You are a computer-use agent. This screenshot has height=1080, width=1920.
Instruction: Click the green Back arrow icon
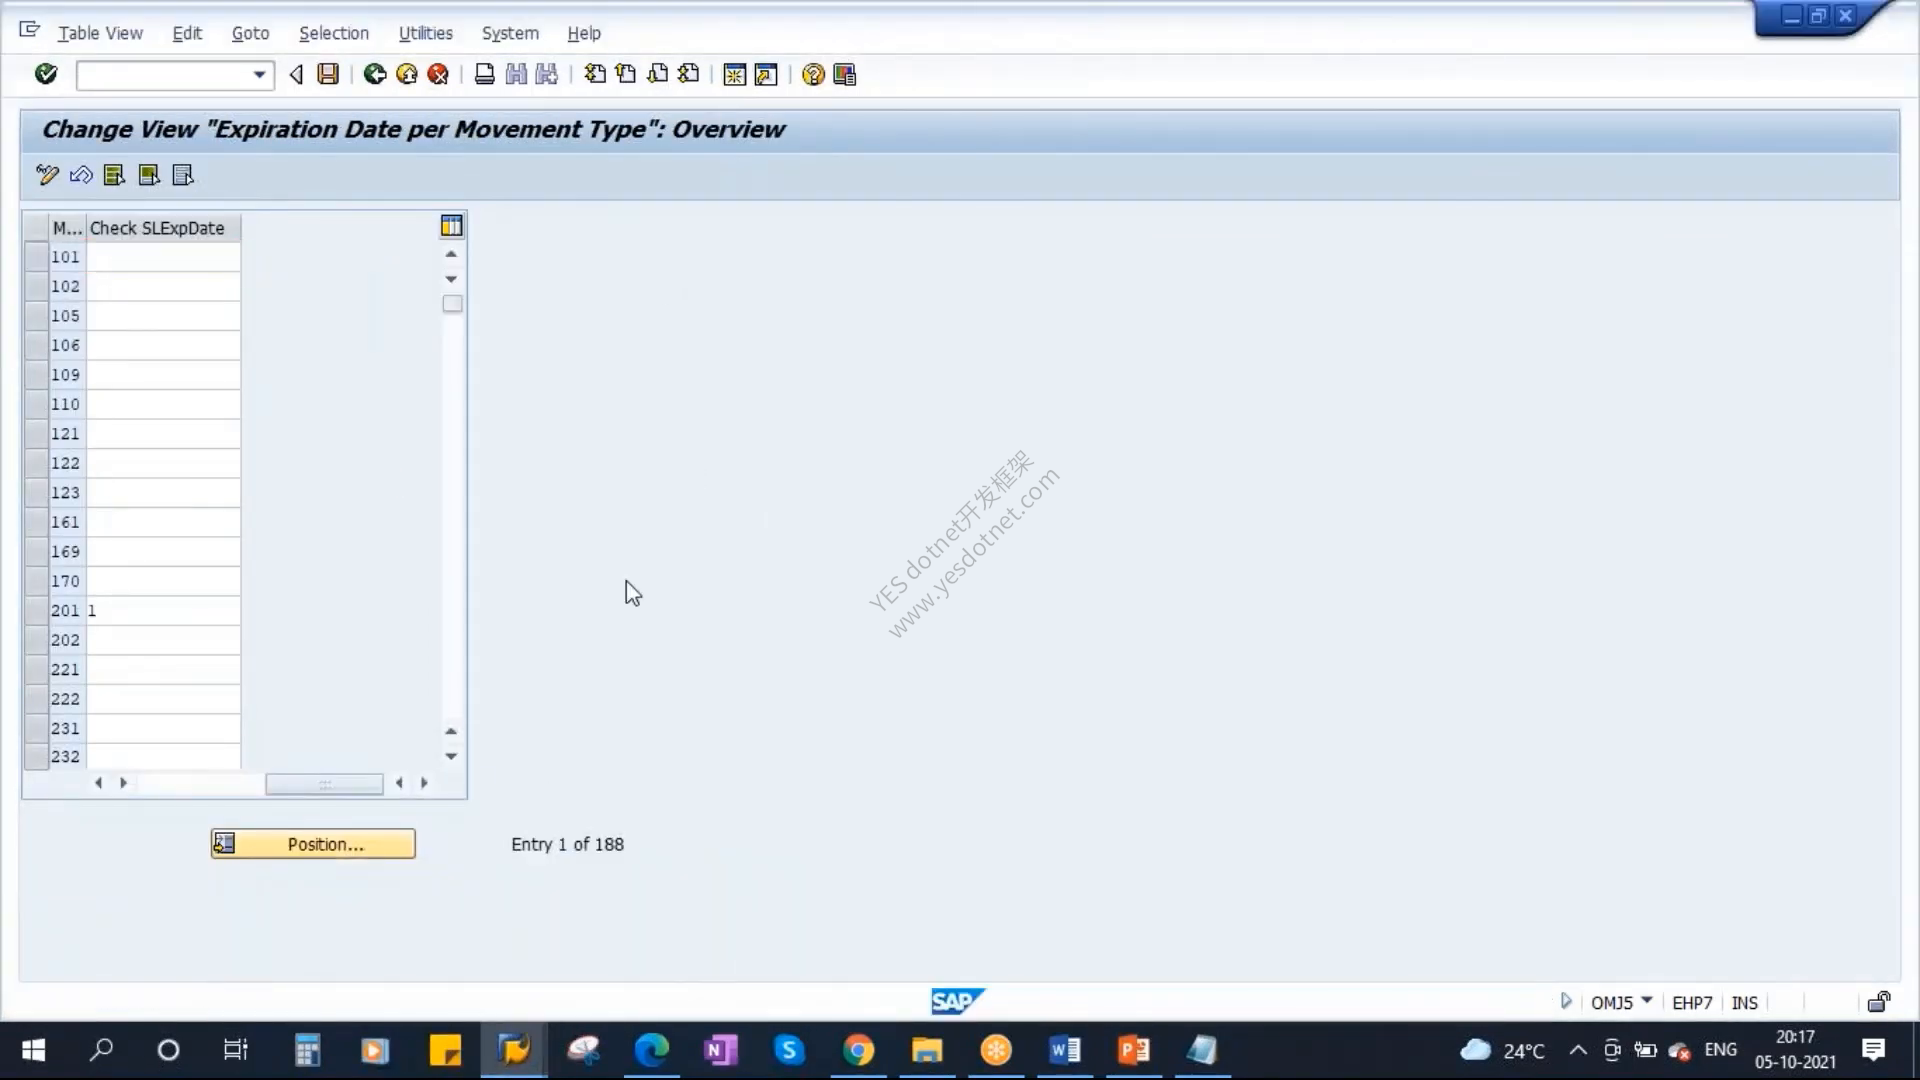[x=375, y=74]
